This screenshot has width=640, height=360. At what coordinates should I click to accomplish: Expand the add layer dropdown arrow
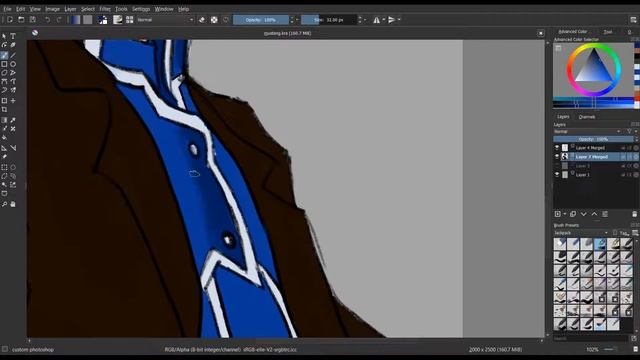pos(564,214)
